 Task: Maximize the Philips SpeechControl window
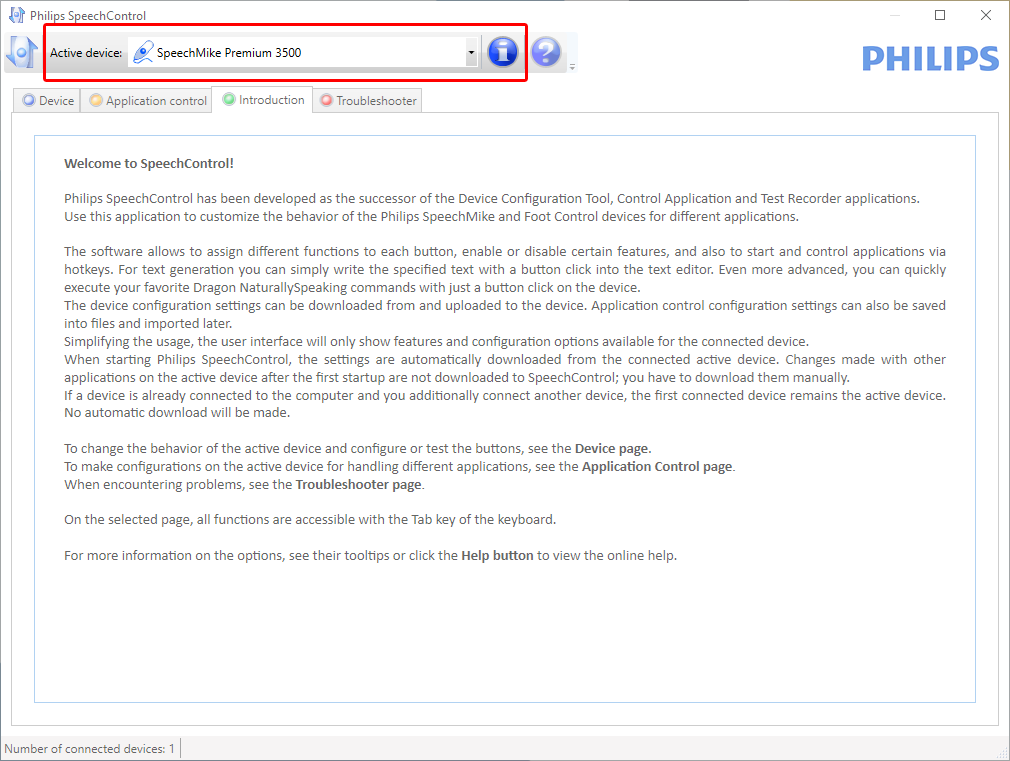(940, 15)
